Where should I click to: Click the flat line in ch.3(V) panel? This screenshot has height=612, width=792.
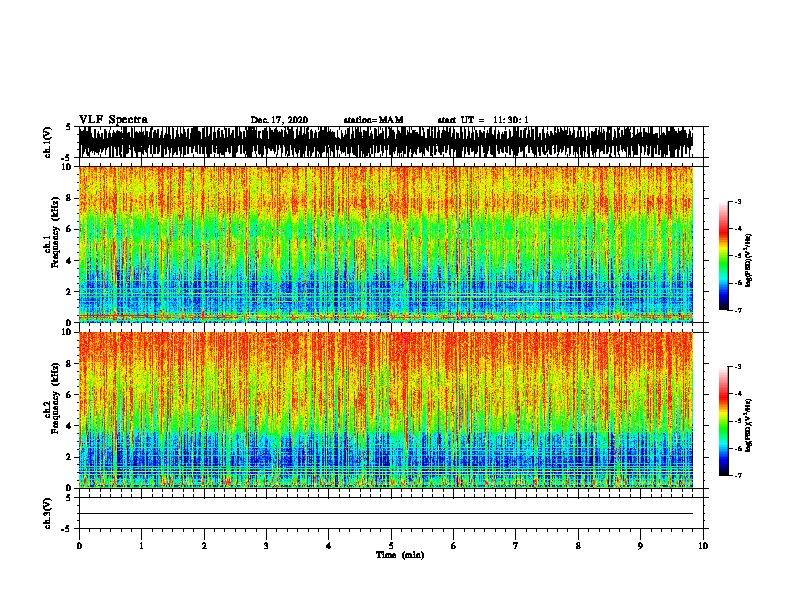tap(386, 514)
